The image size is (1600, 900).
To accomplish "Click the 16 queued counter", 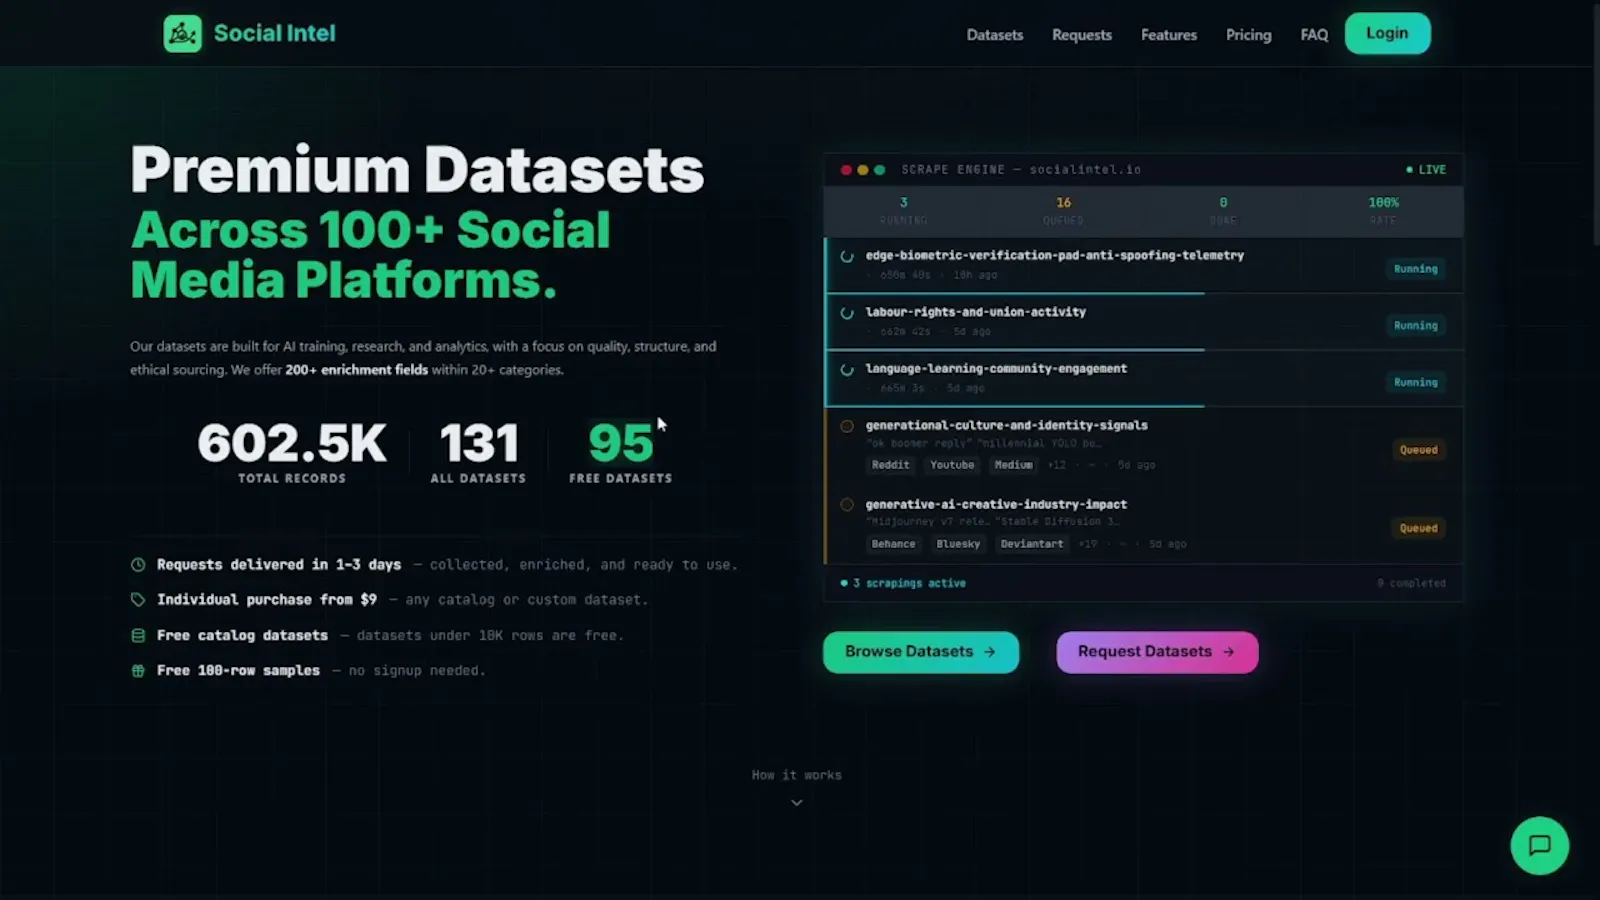I will [1063, 210].
